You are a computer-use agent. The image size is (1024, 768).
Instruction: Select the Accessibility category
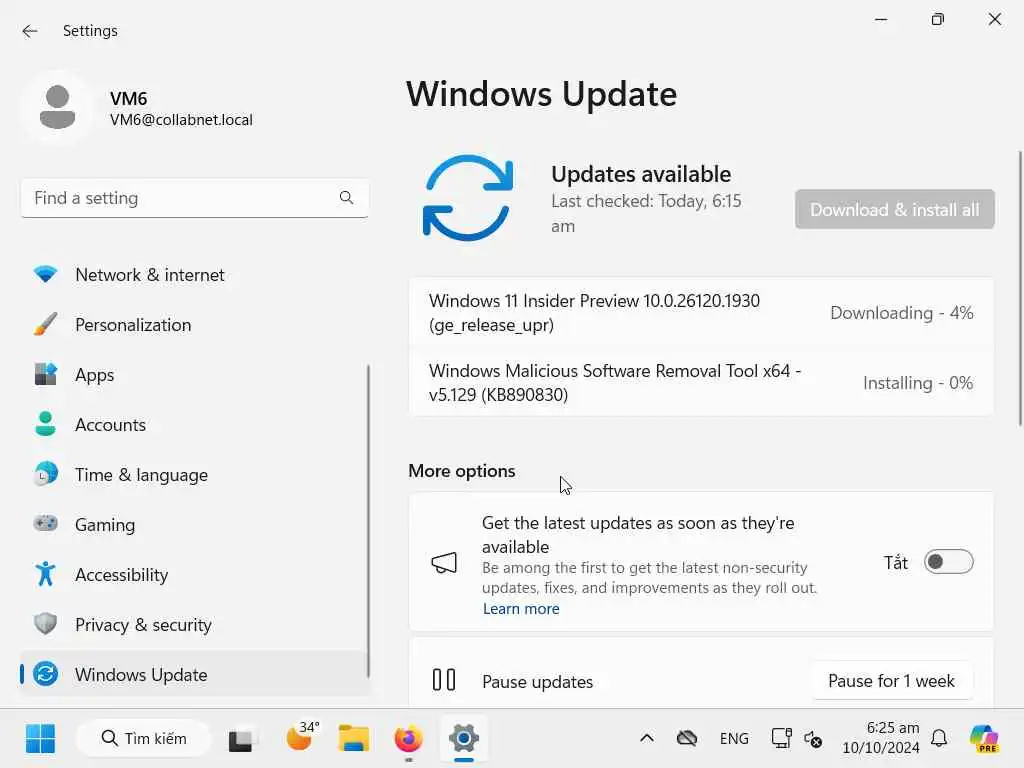coord(195,574)
